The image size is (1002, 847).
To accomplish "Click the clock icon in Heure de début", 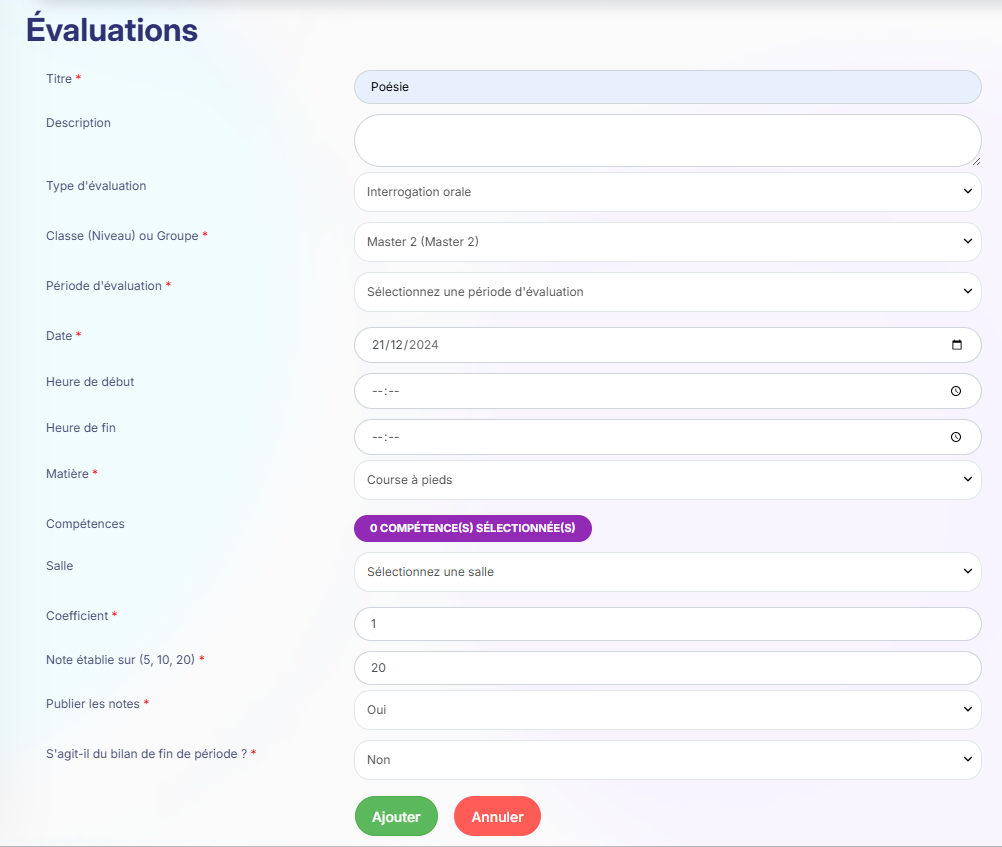I will click(x=956, y=391).
